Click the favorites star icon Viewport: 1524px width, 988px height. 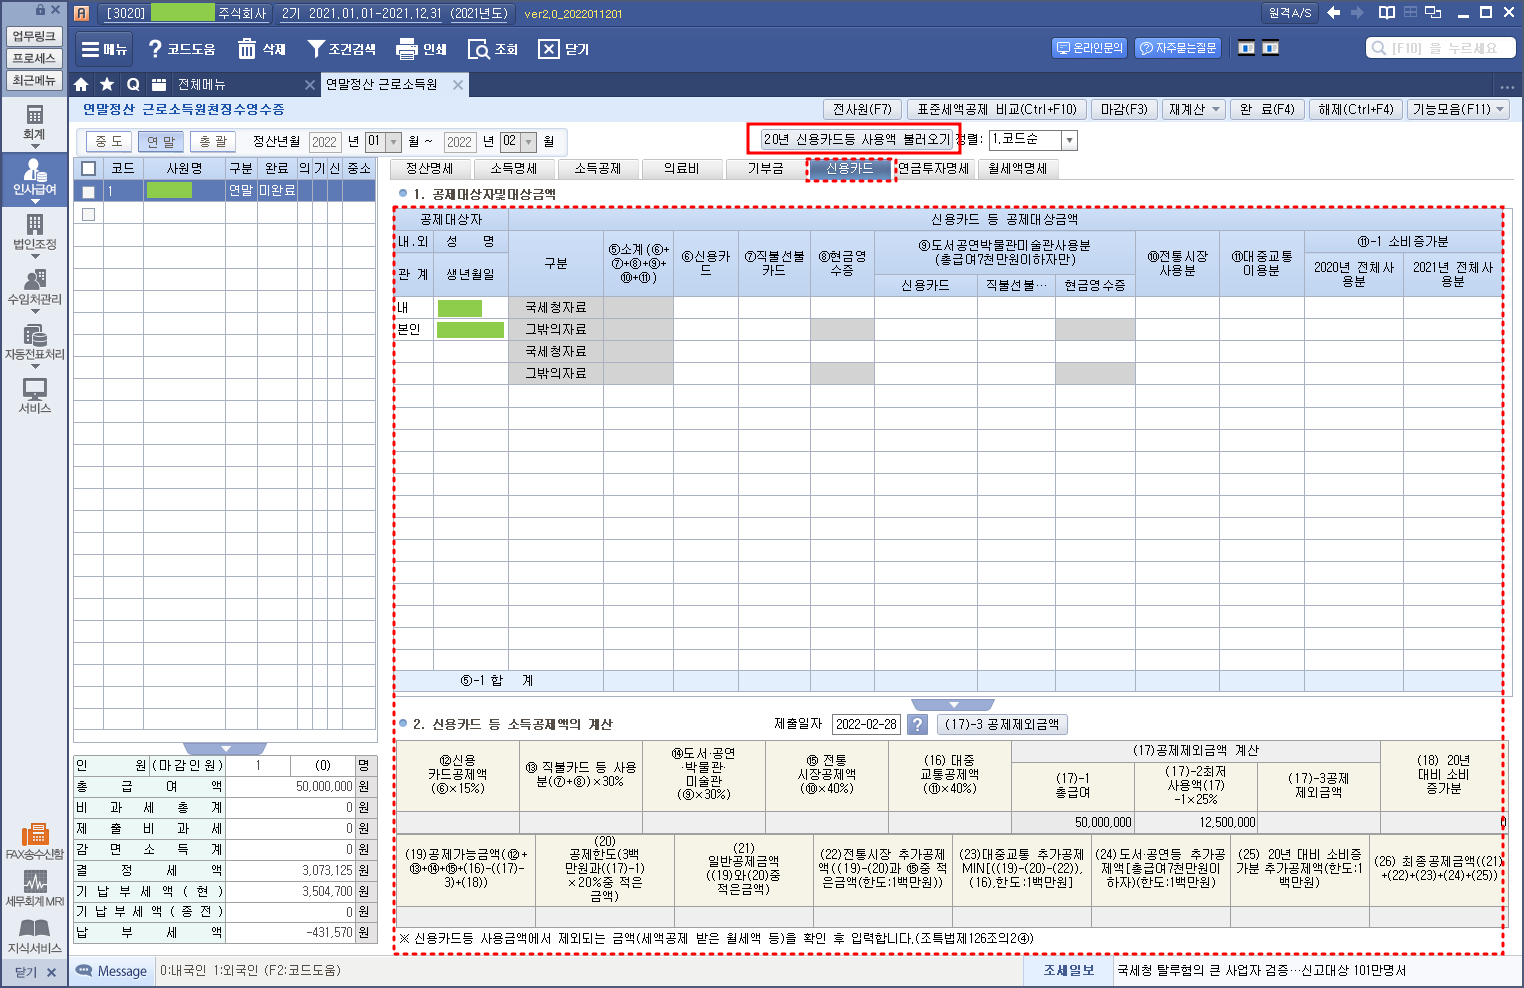[x=107, y=85]
